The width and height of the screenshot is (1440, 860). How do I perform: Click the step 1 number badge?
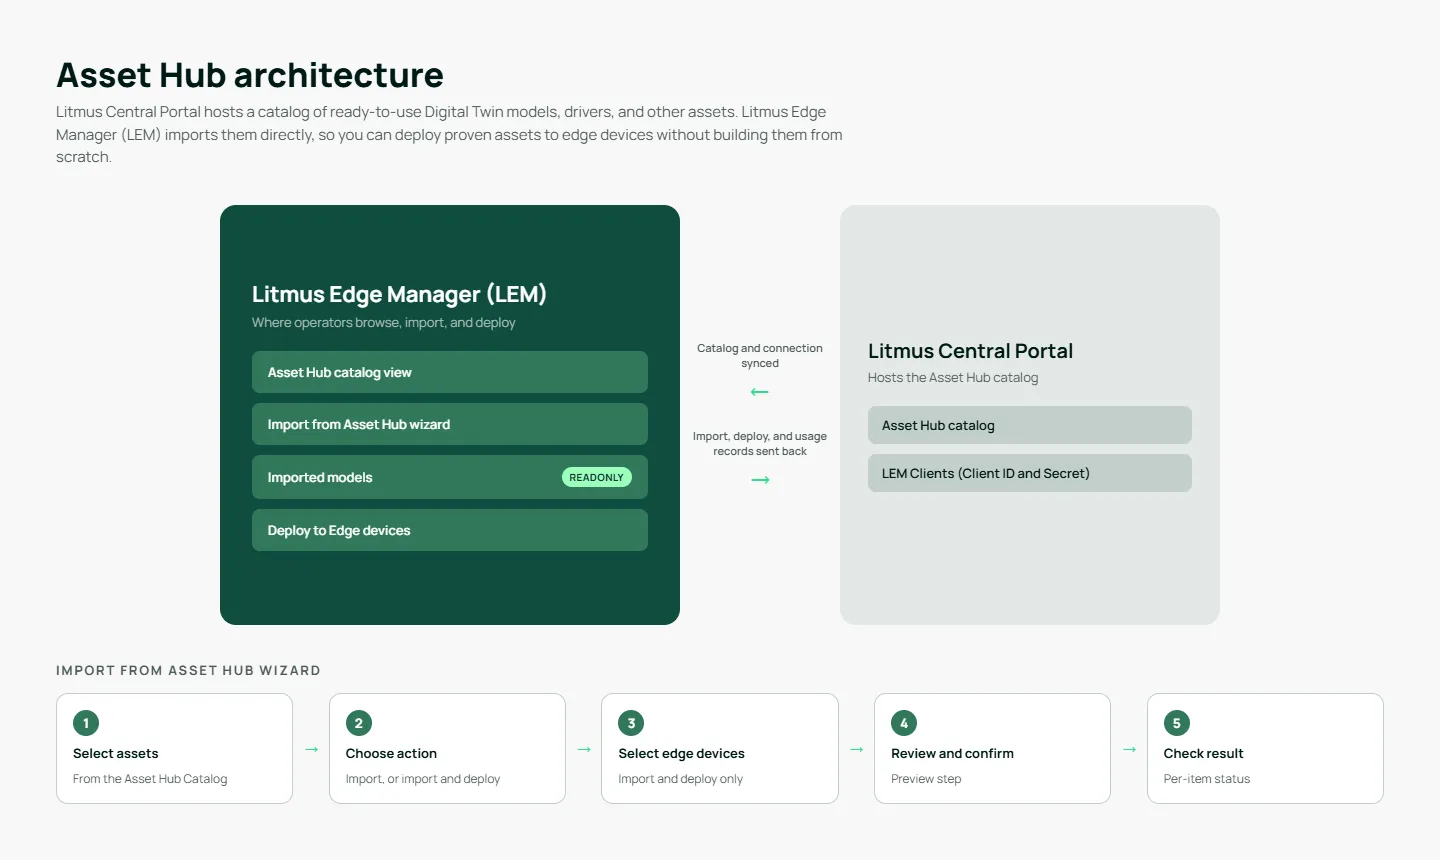click(86, 723)
